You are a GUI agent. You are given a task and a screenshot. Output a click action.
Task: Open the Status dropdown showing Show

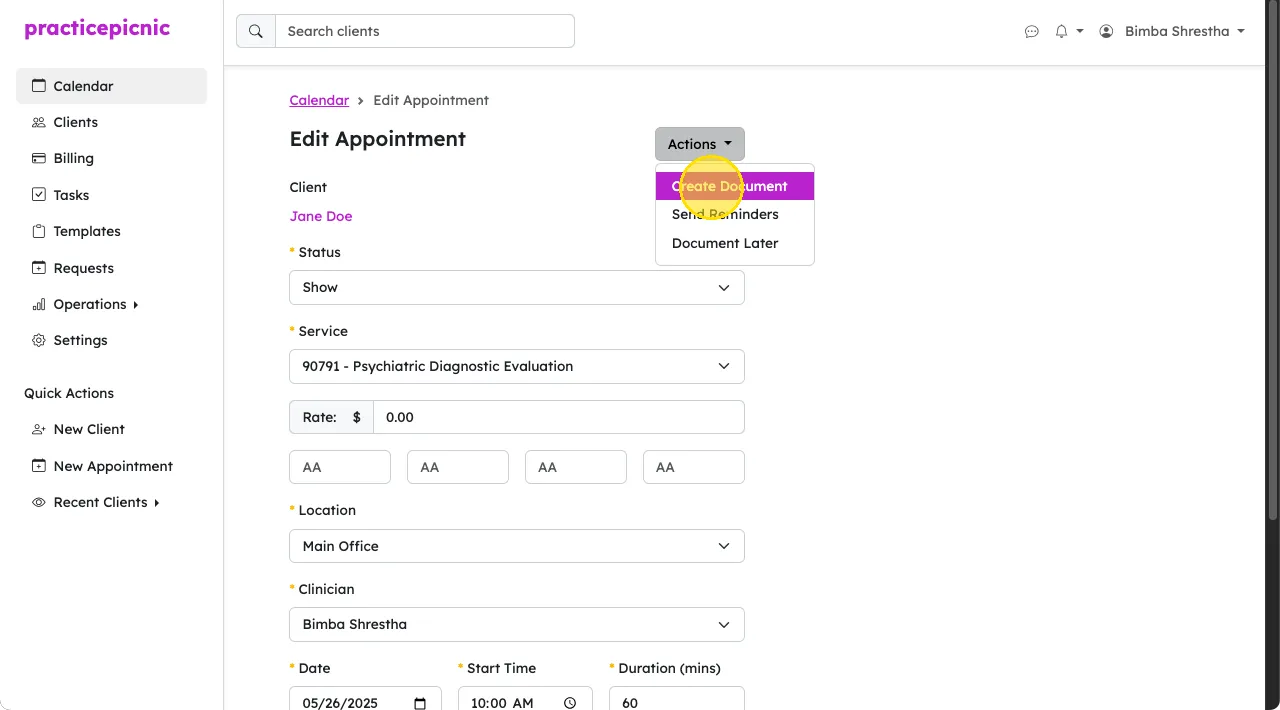517,287
